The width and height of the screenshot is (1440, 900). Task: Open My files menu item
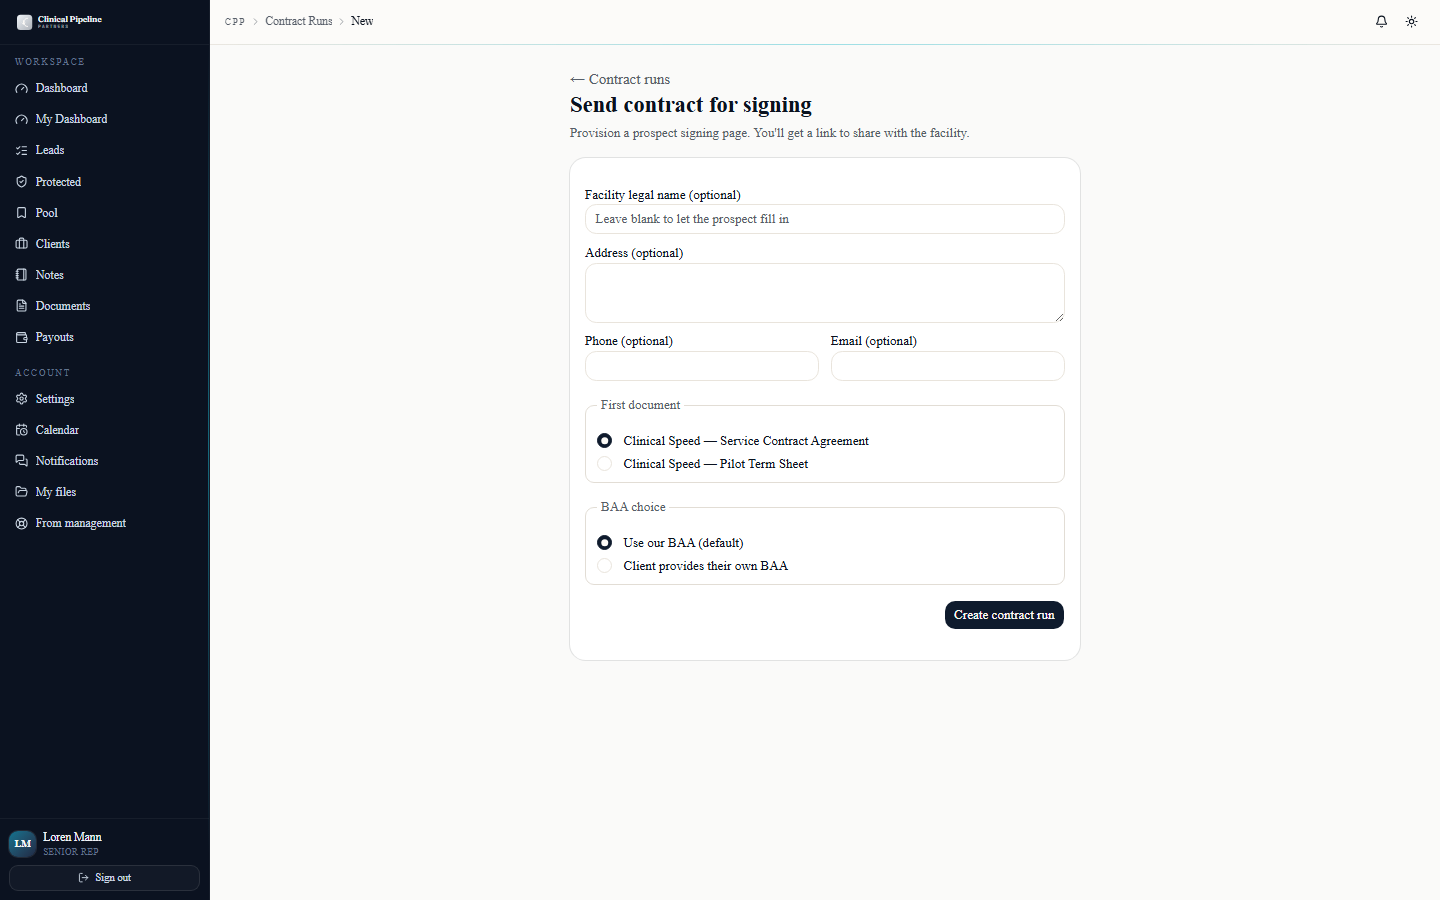pyautogui.click(x=105, y=492)
